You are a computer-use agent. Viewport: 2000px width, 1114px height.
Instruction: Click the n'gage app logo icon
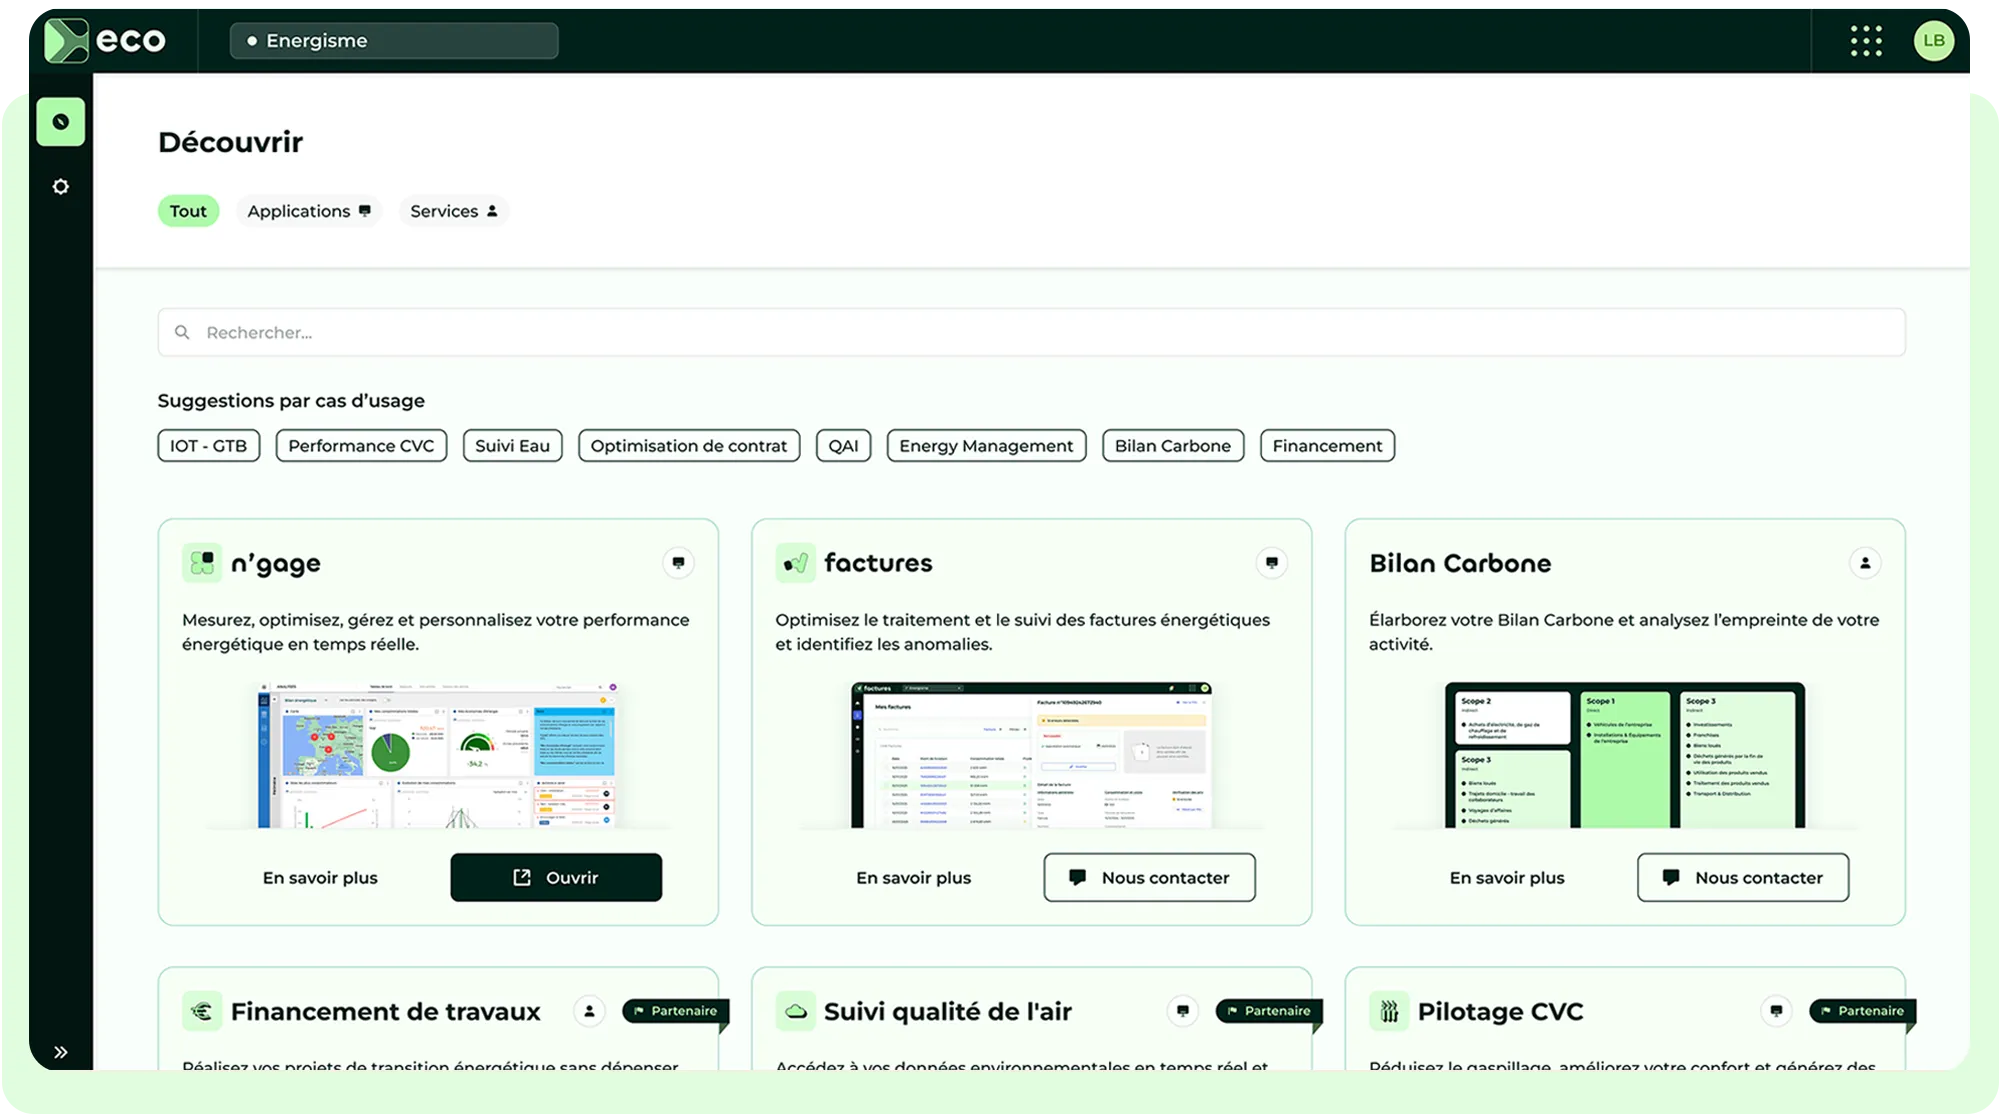(202, 563)
